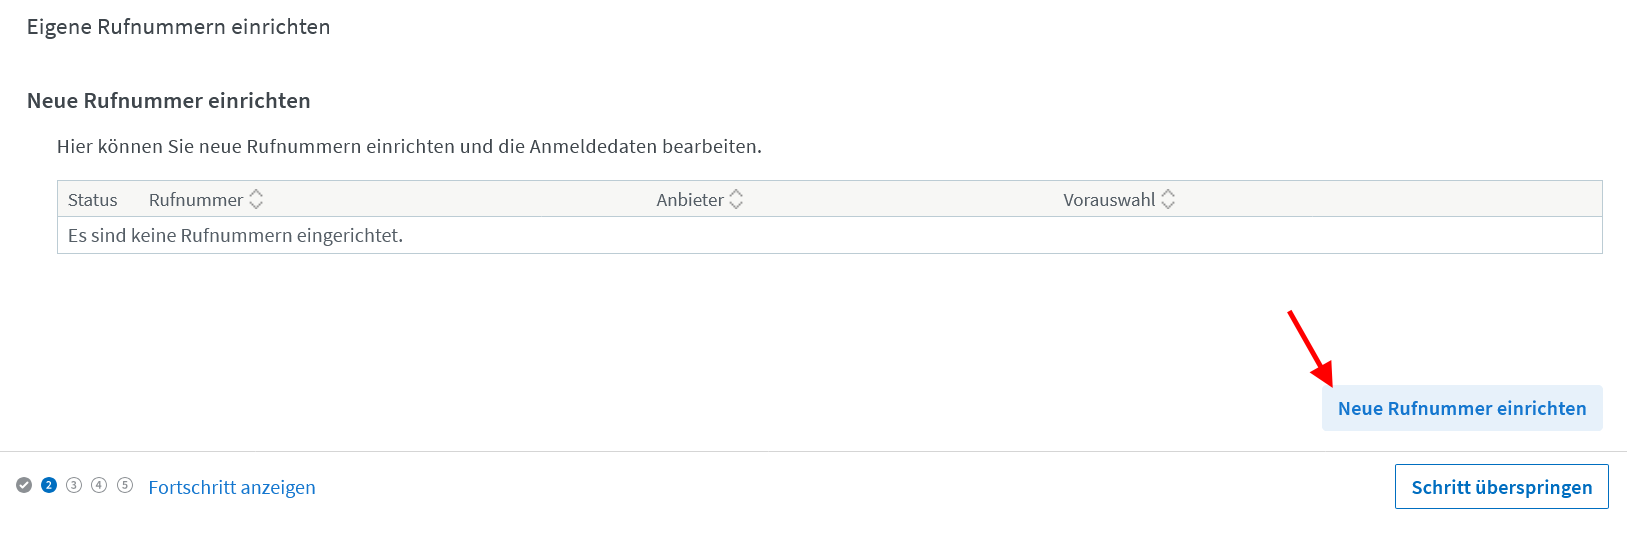Image resolution: width=1627 pixels, height=542 pixels.
Task: Sort table by Anbieter header label
Action: pos(690,200)
